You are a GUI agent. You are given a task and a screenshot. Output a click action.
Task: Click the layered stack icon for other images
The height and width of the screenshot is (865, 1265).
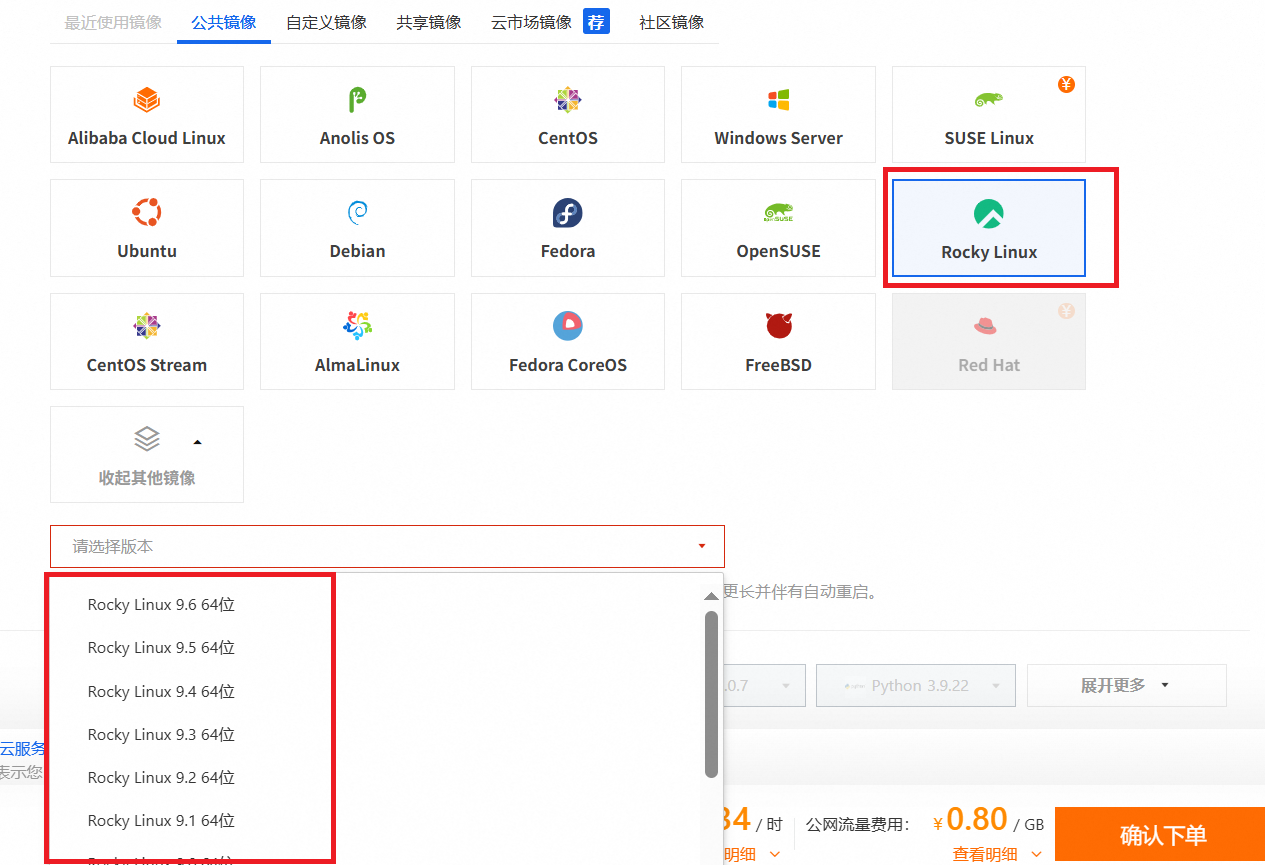pos(147,439)
